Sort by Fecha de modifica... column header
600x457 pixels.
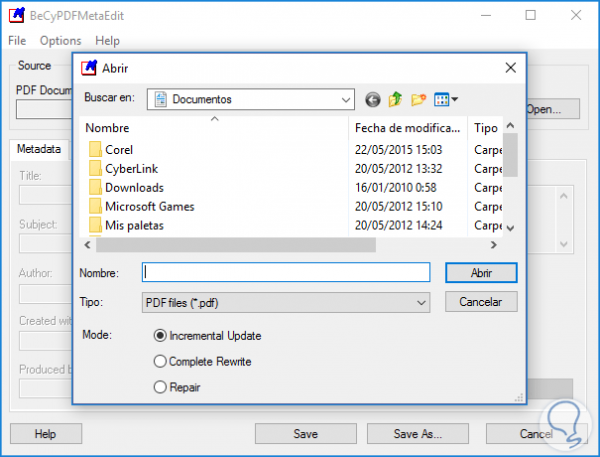click(408, 128)
